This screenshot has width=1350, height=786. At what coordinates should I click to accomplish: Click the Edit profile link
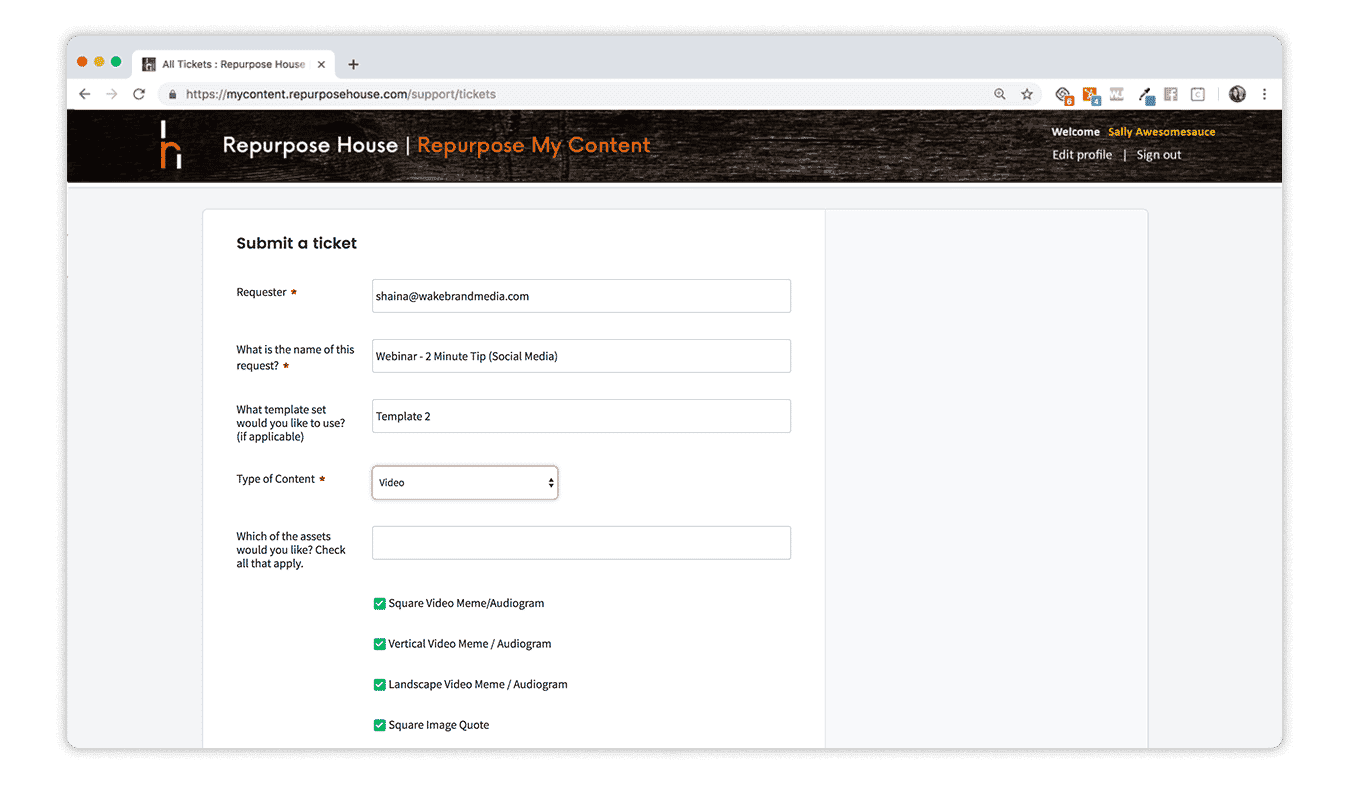coord(1081,155)
